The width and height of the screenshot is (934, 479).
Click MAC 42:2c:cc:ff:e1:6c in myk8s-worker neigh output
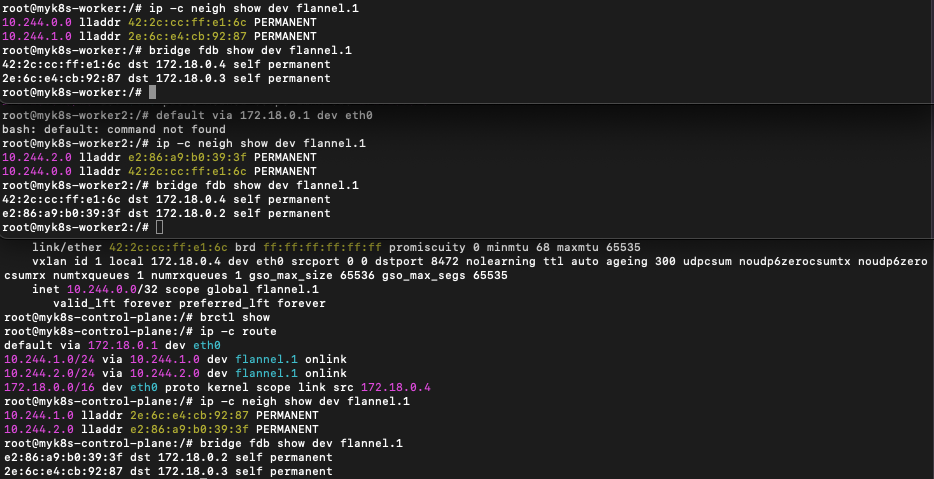(x=188, y=23)
